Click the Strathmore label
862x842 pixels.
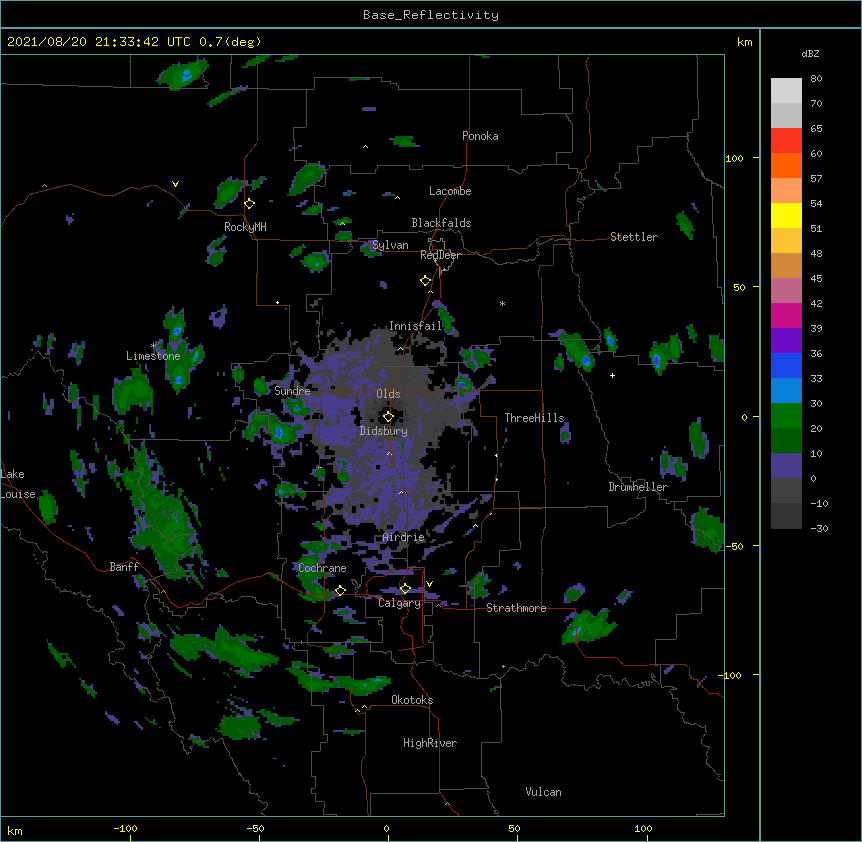coord(516,608)
